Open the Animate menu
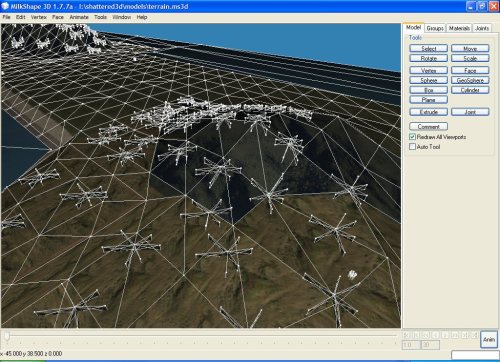 click(79, 17)
